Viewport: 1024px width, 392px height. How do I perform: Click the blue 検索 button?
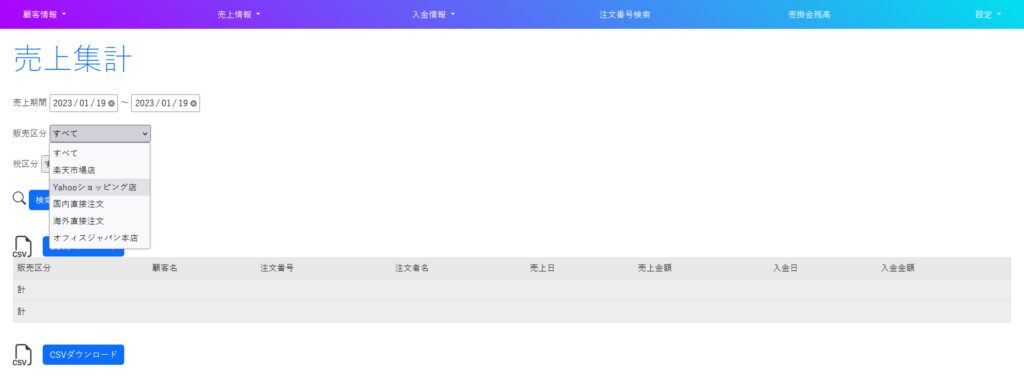click(39, 200)
